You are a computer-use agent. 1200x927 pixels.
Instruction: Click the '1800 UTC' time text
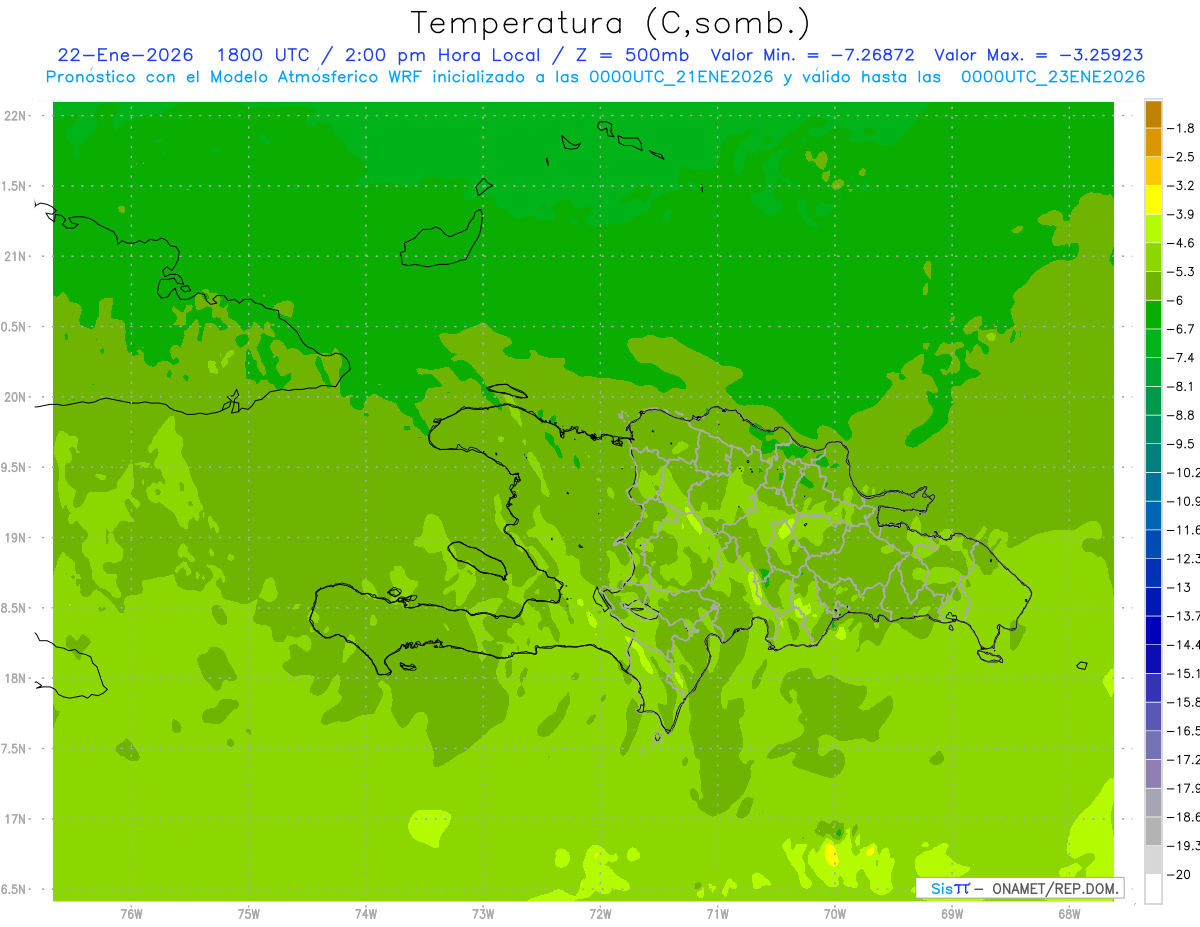[x=263, y=55]
